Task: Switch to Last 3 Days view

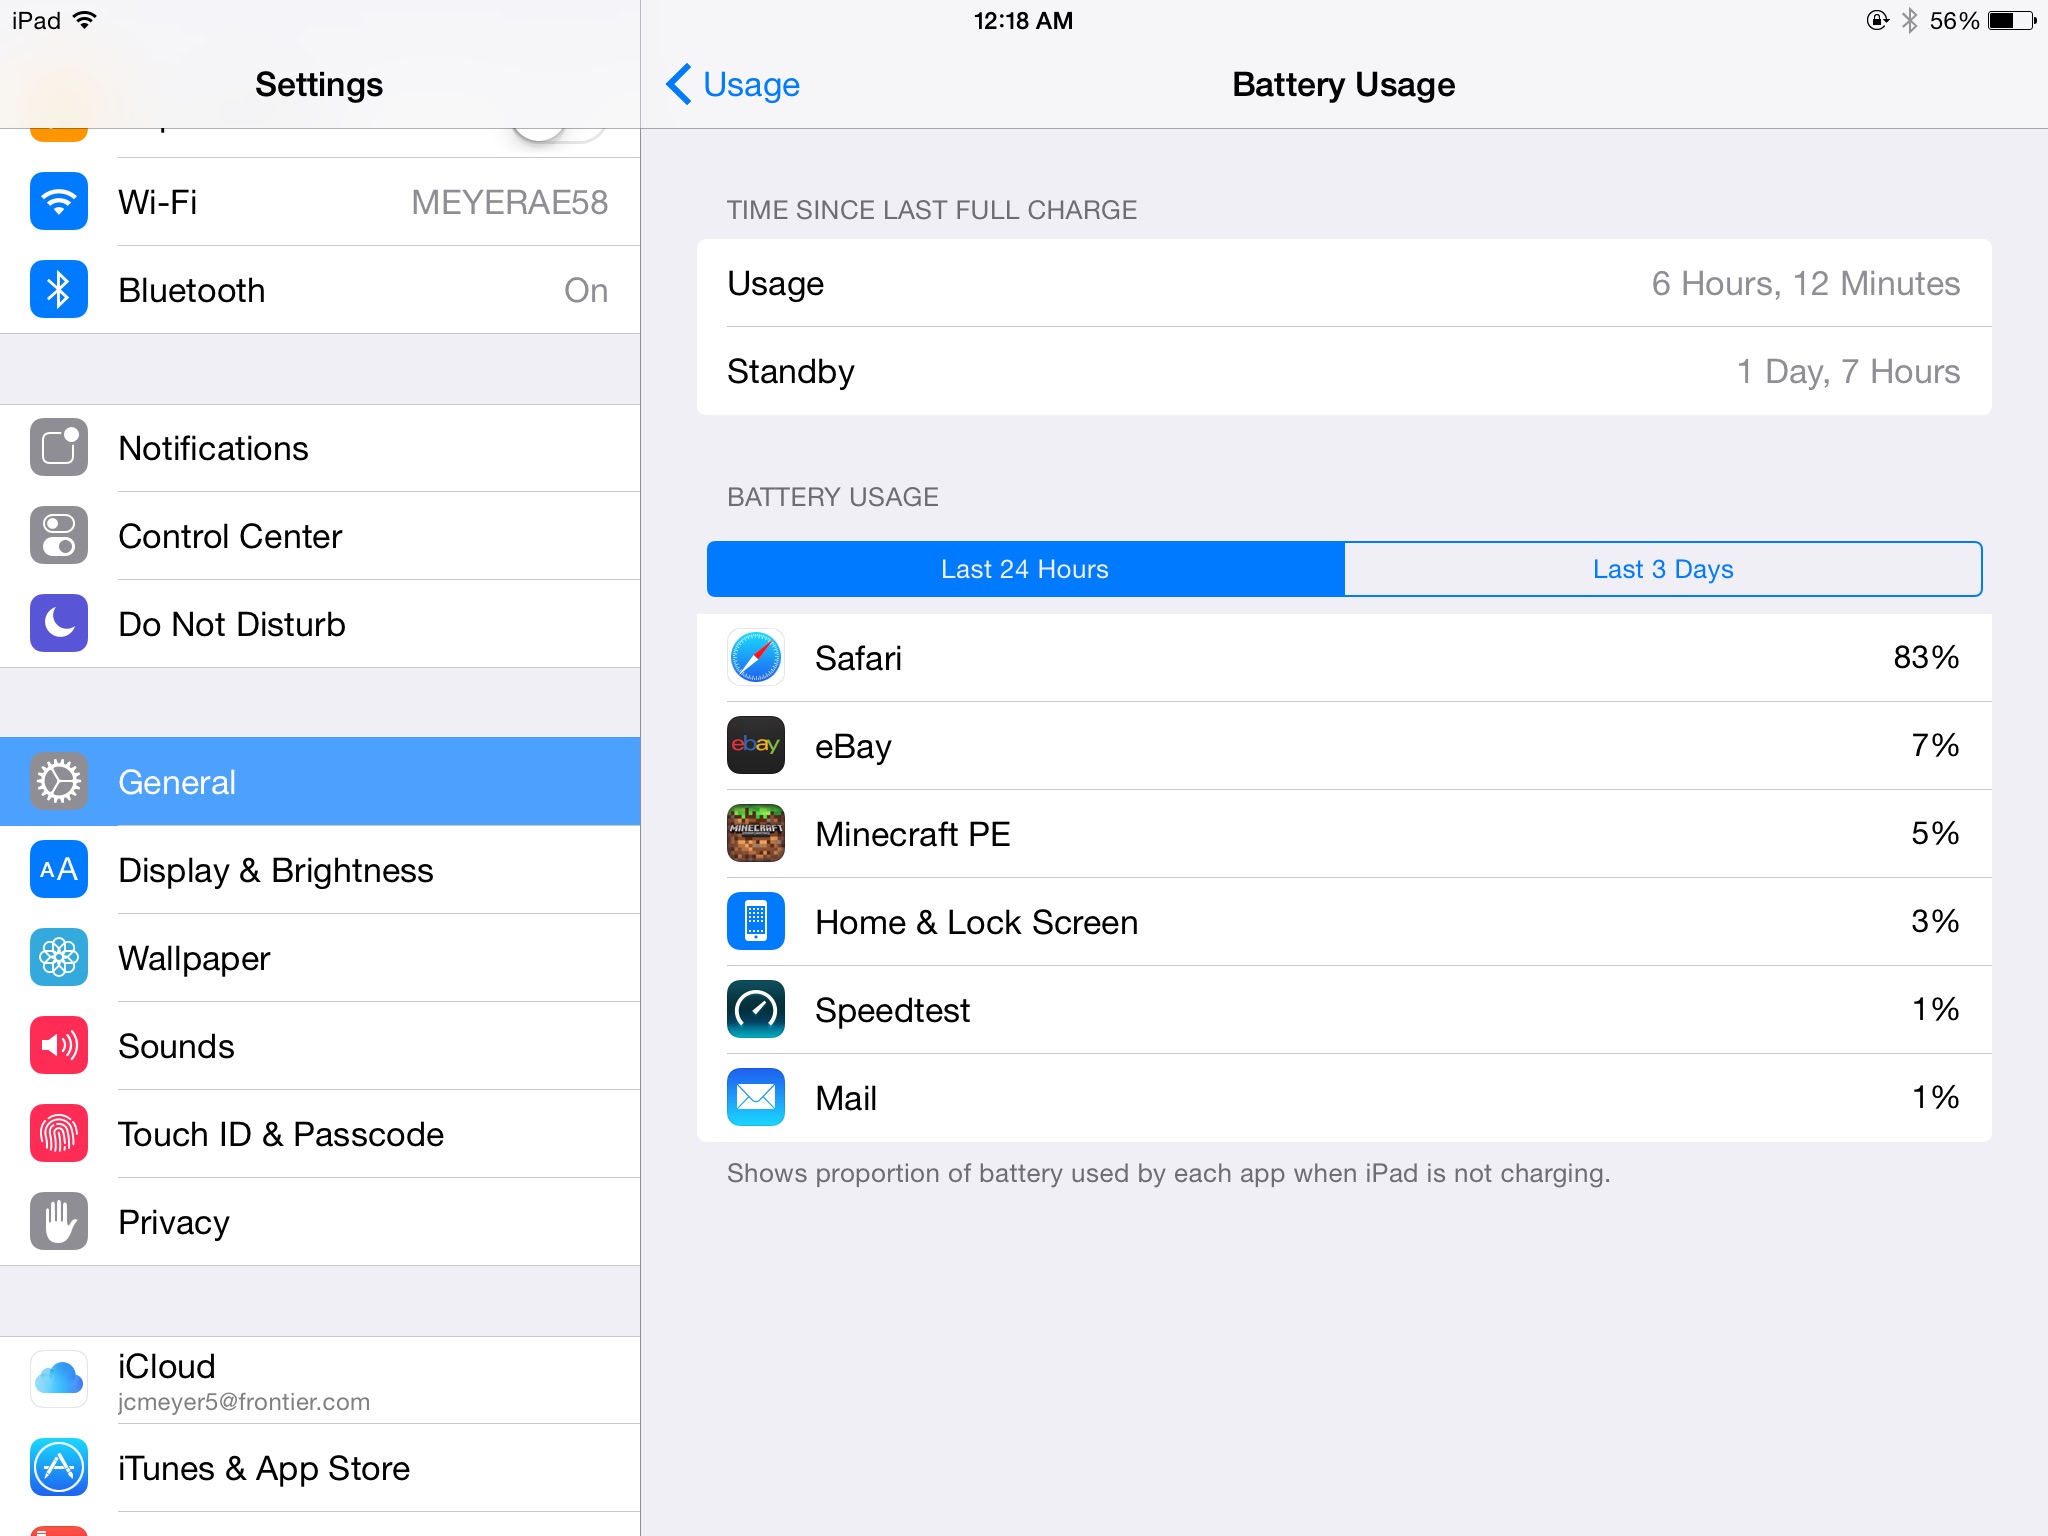Action: pos(1663,569)
